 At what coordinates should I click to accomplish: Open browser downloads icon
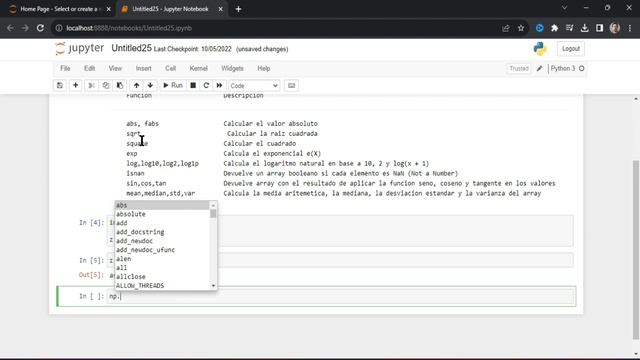[x=584, y=28]
